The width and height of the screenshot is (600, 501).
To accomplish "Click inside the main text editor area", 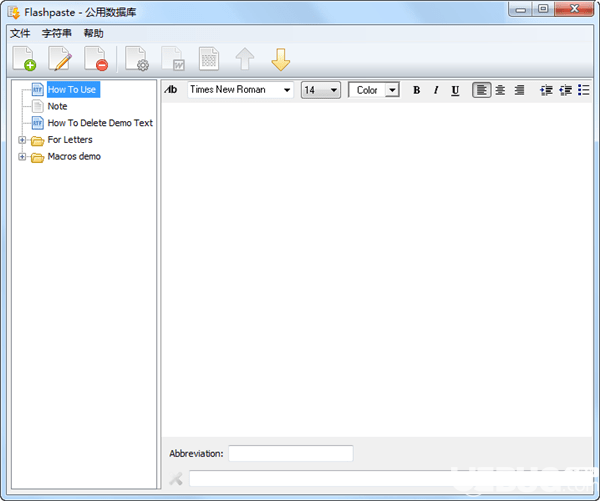I will [x=377, y=270].
